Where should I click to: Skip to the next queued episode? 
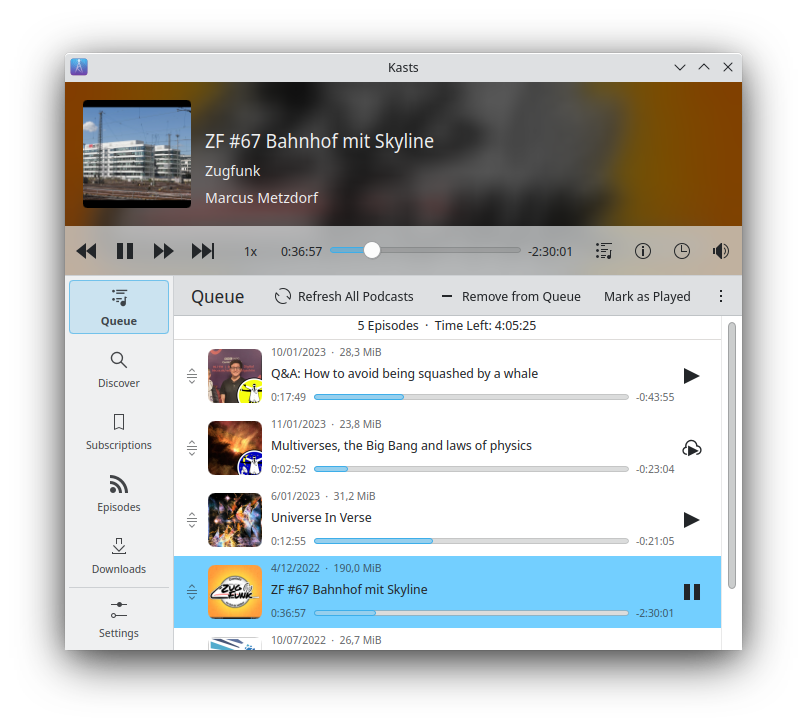pos(203,252)
